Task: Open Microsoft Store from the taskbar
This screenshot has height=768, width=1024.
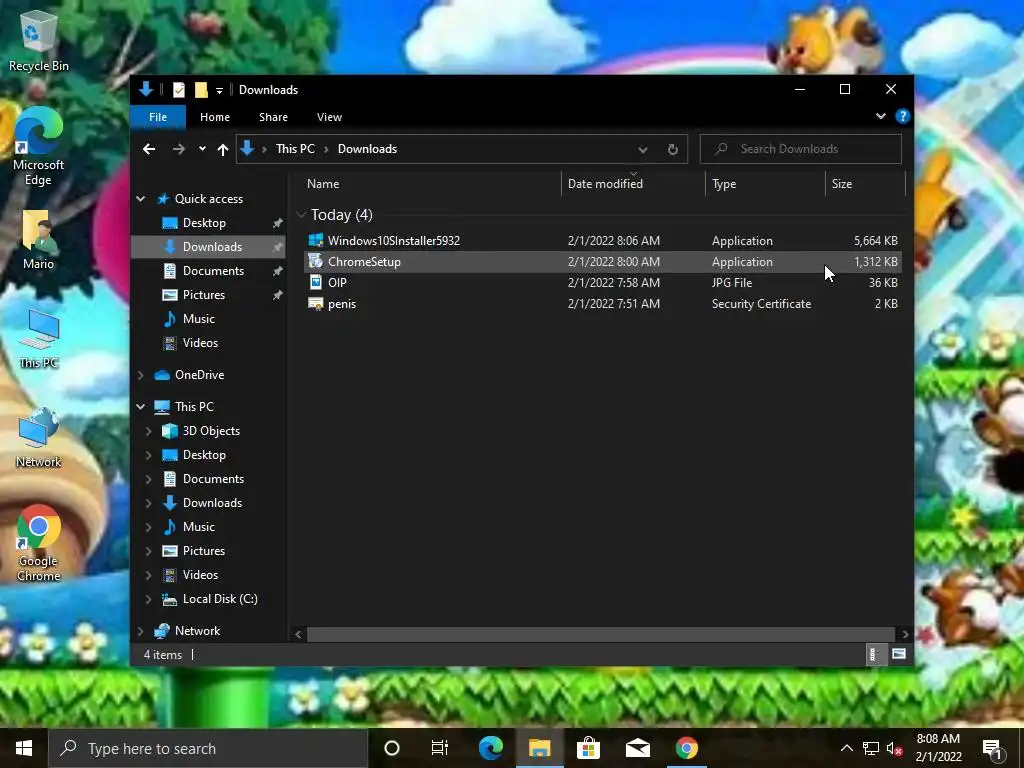Action: (588, 748)
